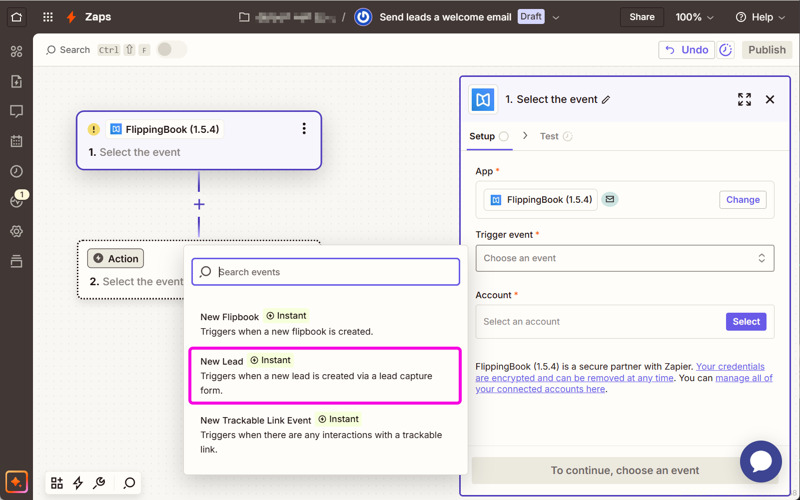Screen dimensions: 800x500
Task: Open the three-dot menu on FlippingBook step
Action: point(304,129)
